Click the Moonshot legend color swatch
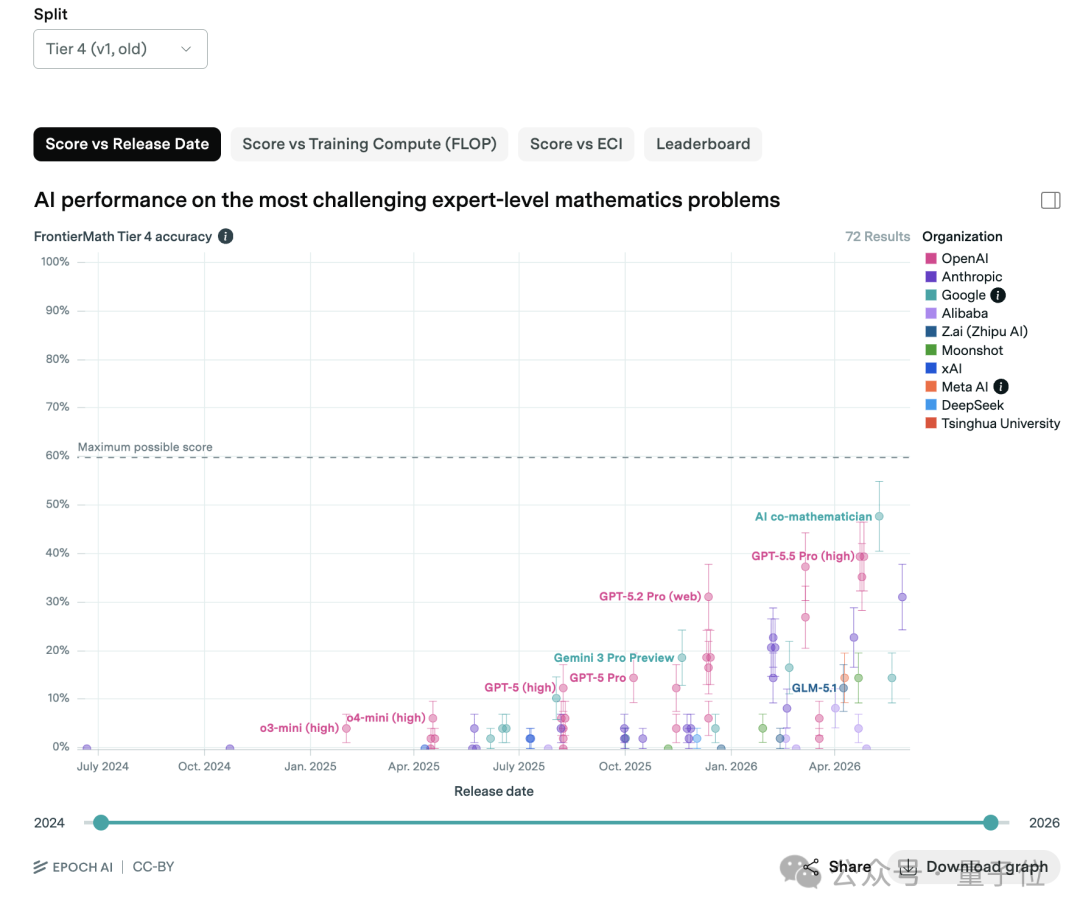 point(931,350)
